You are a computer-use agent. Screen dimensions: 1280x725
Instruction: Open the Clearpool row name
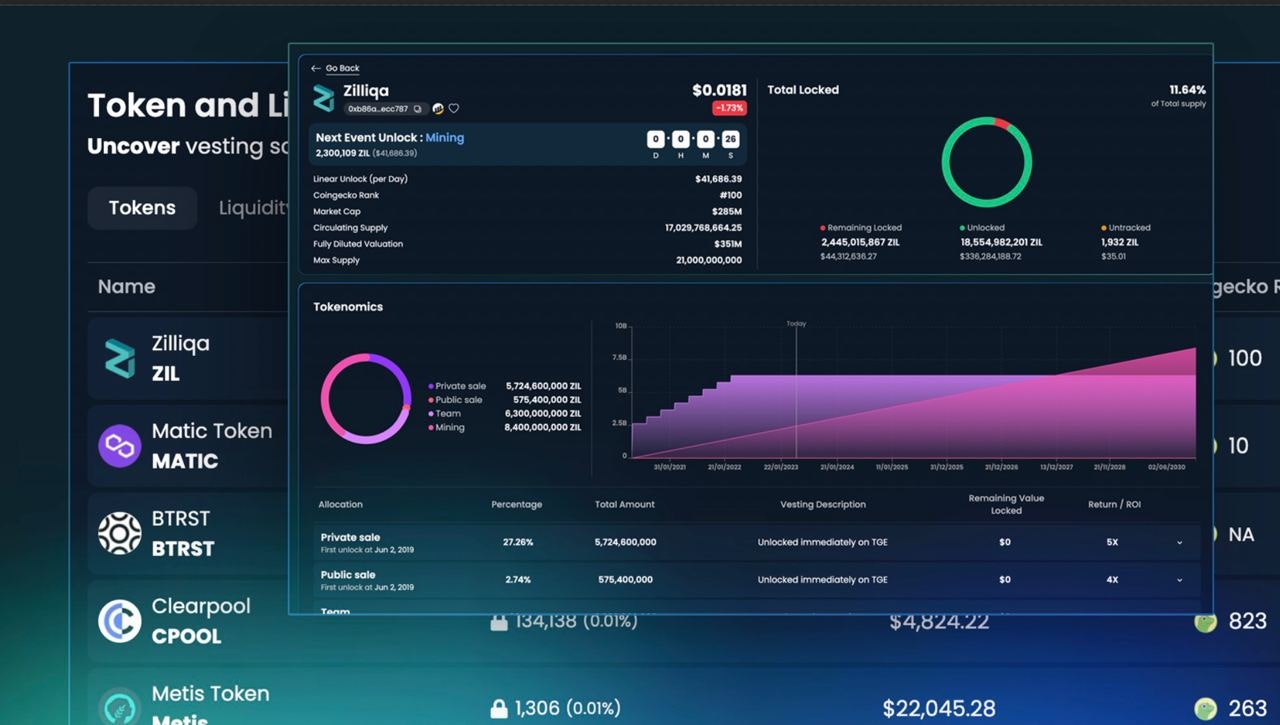201,606
